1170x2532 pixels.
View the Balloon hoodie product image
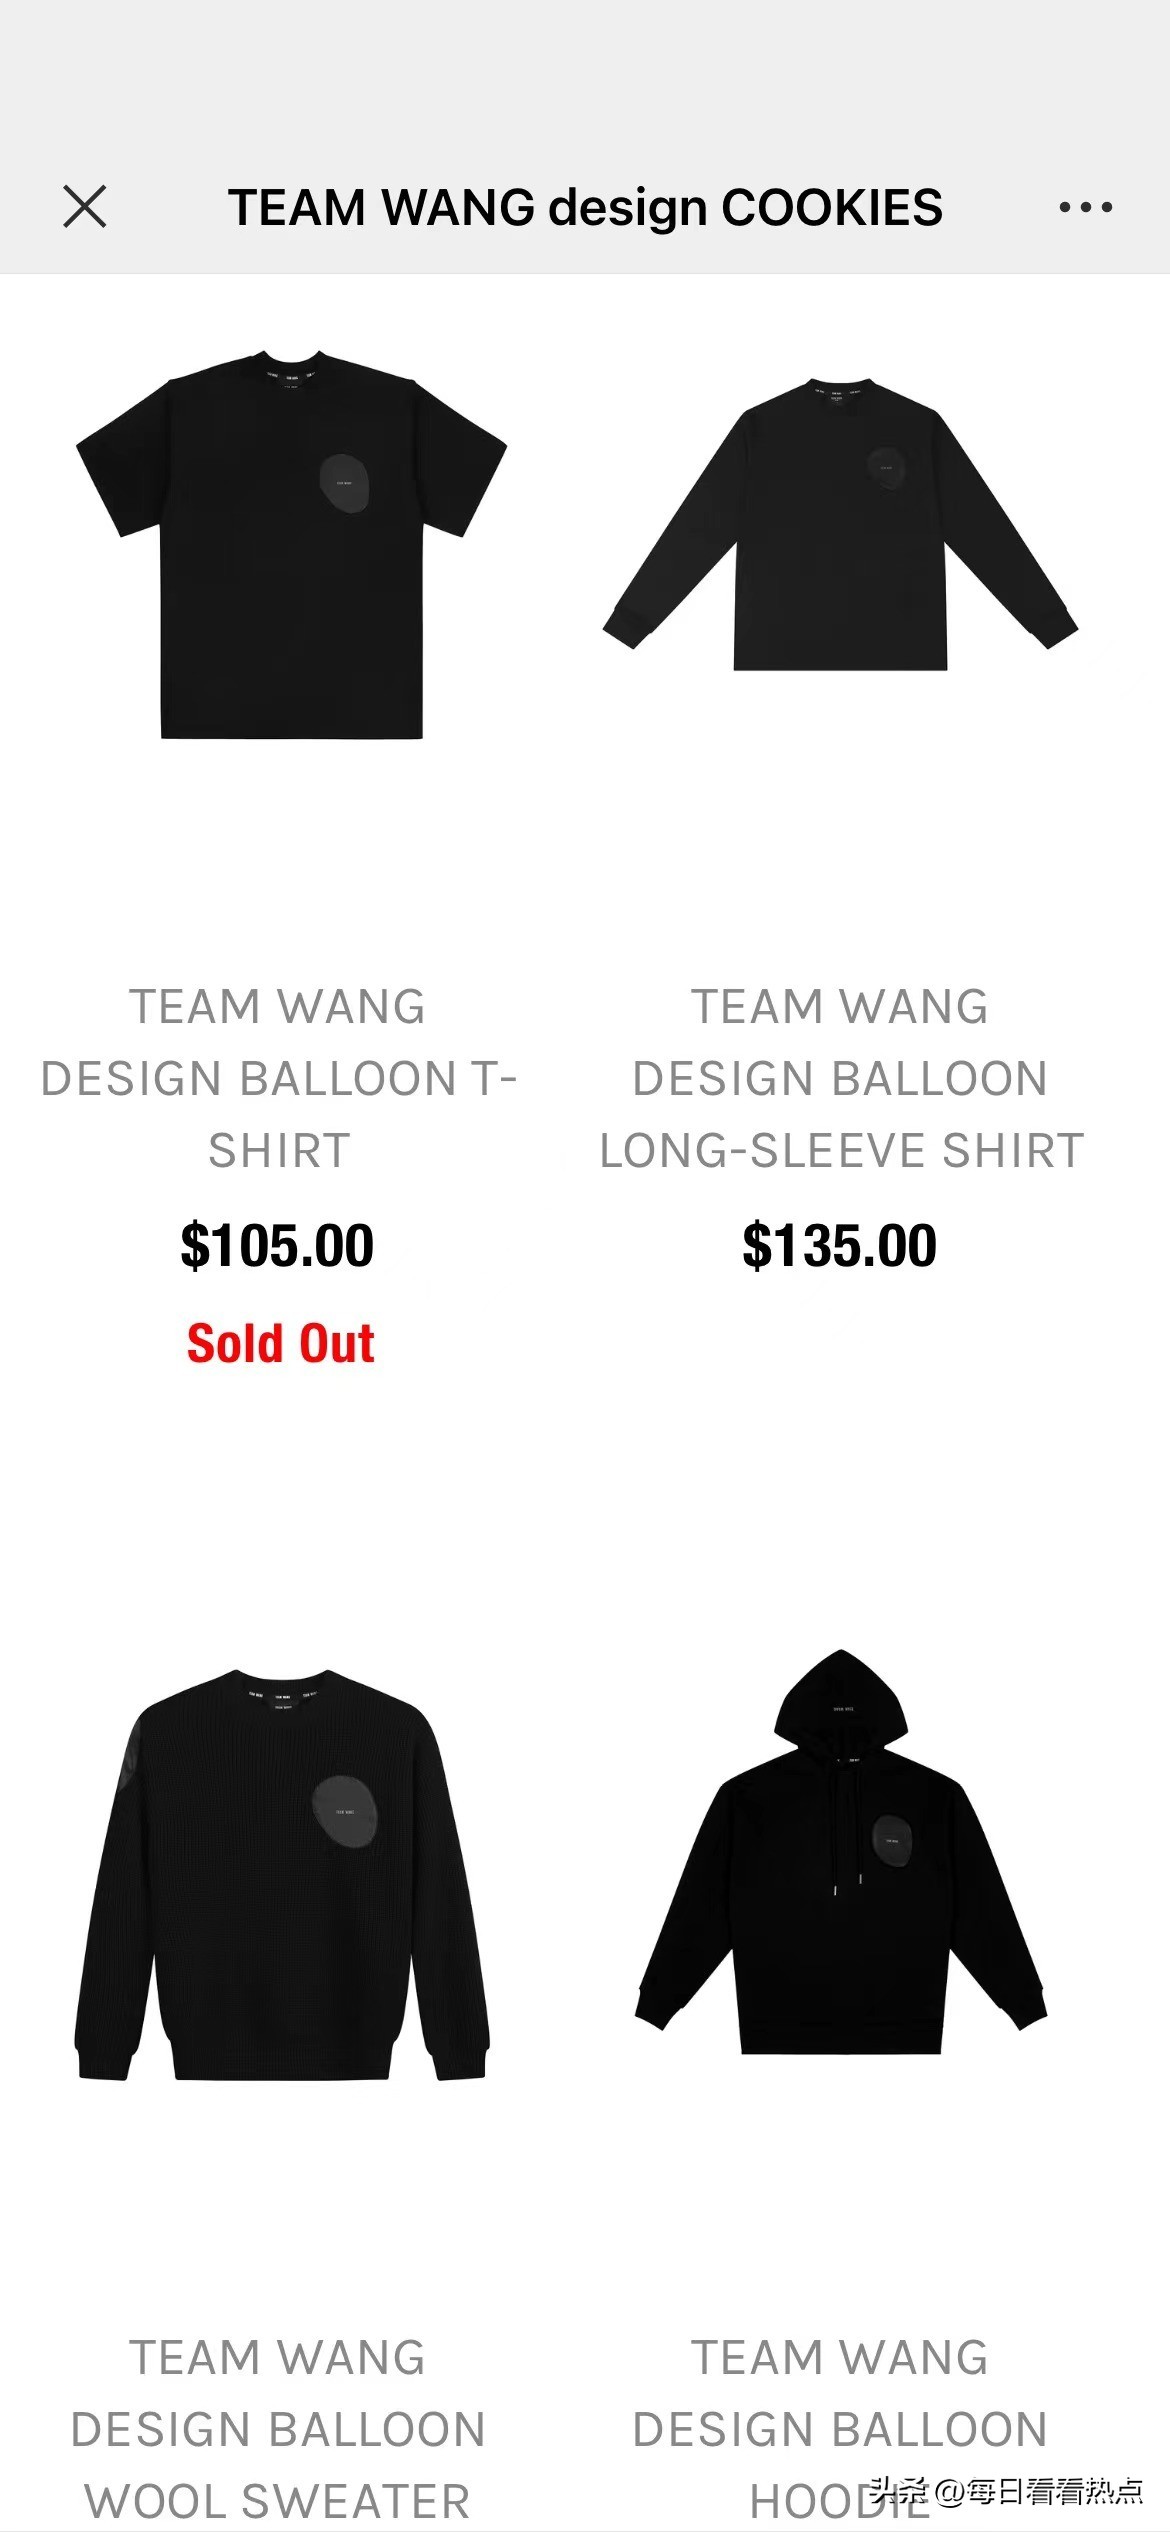pos(841,1852)
